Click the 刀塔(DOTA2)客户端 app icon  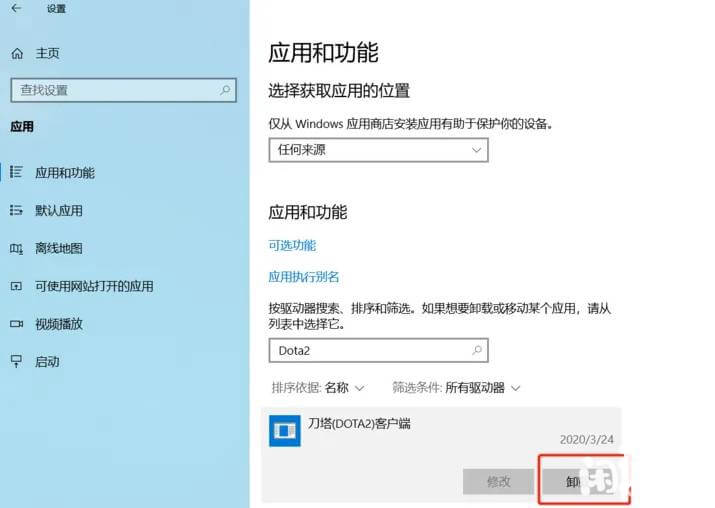285,430
